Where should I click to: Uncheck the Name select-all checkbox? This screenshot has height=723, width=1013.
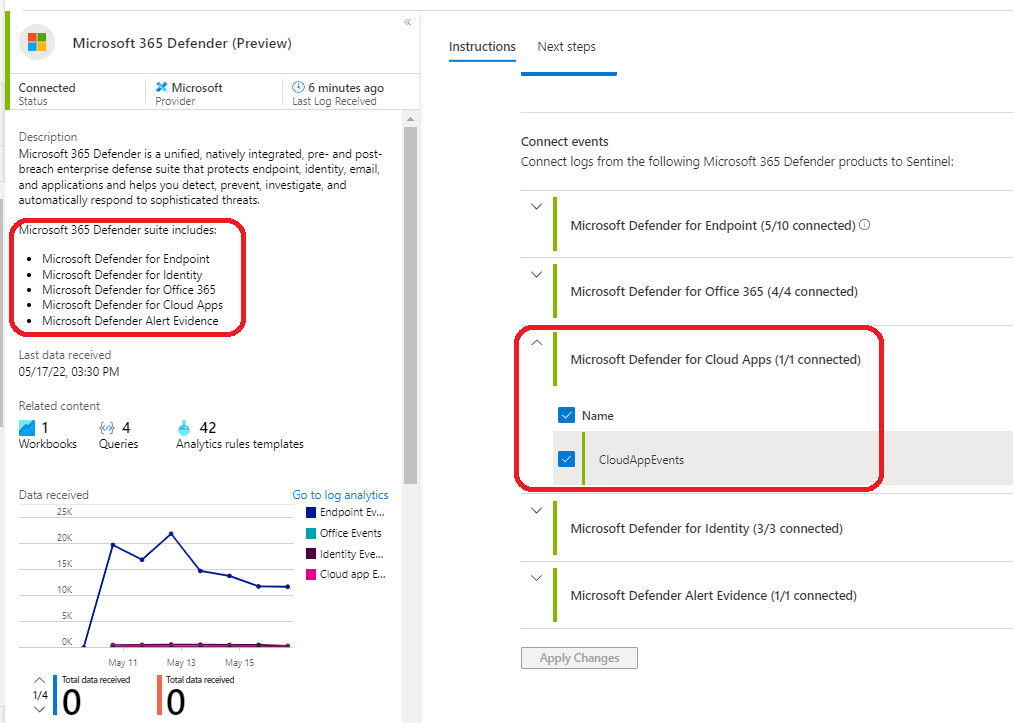coord(567,415)
